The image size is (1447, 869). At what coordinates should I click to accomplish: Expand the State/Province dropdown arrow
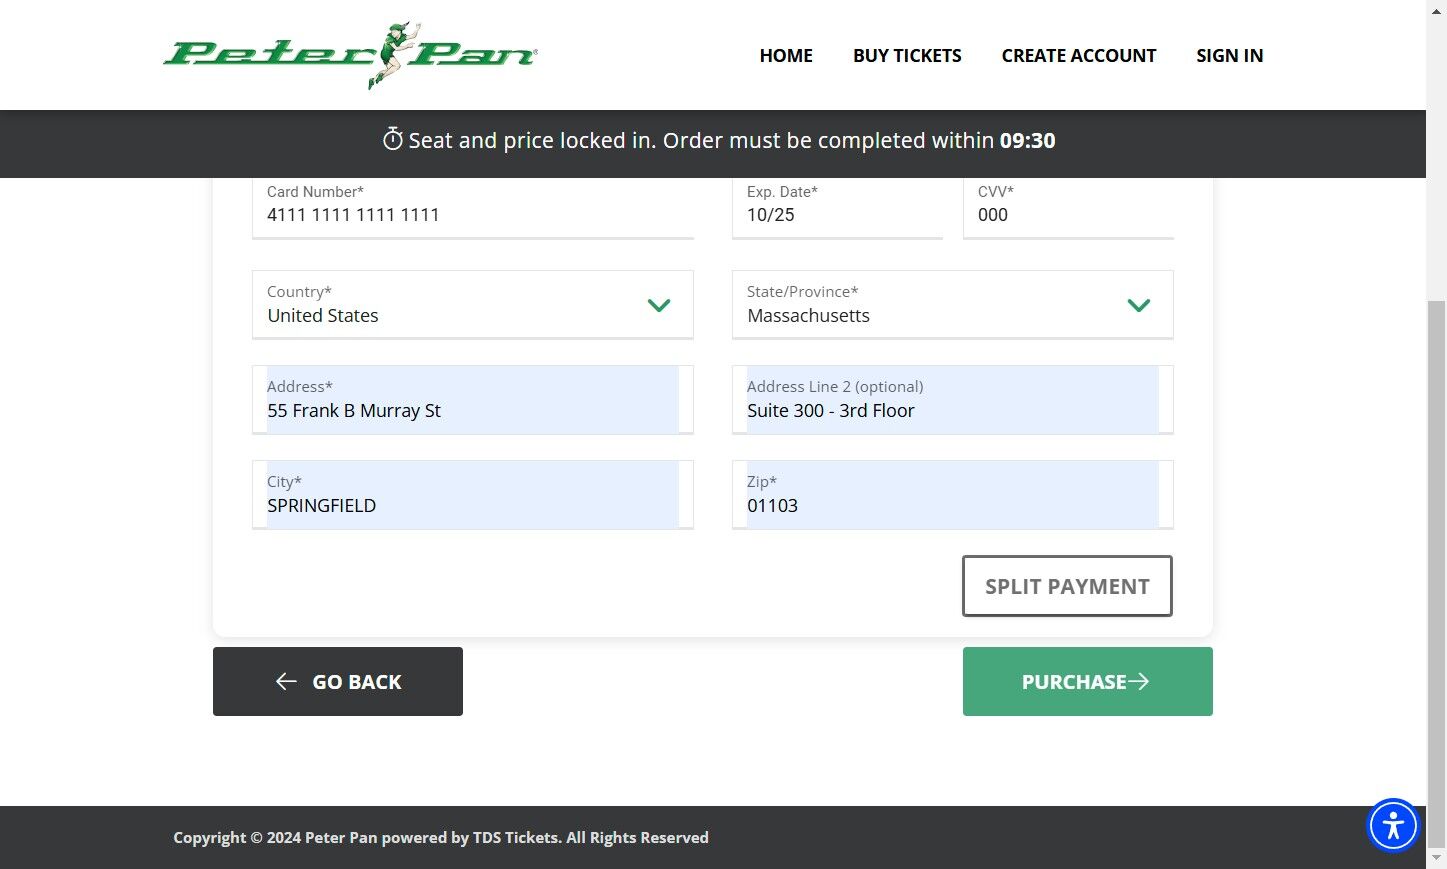click(x=1138, y=305)
